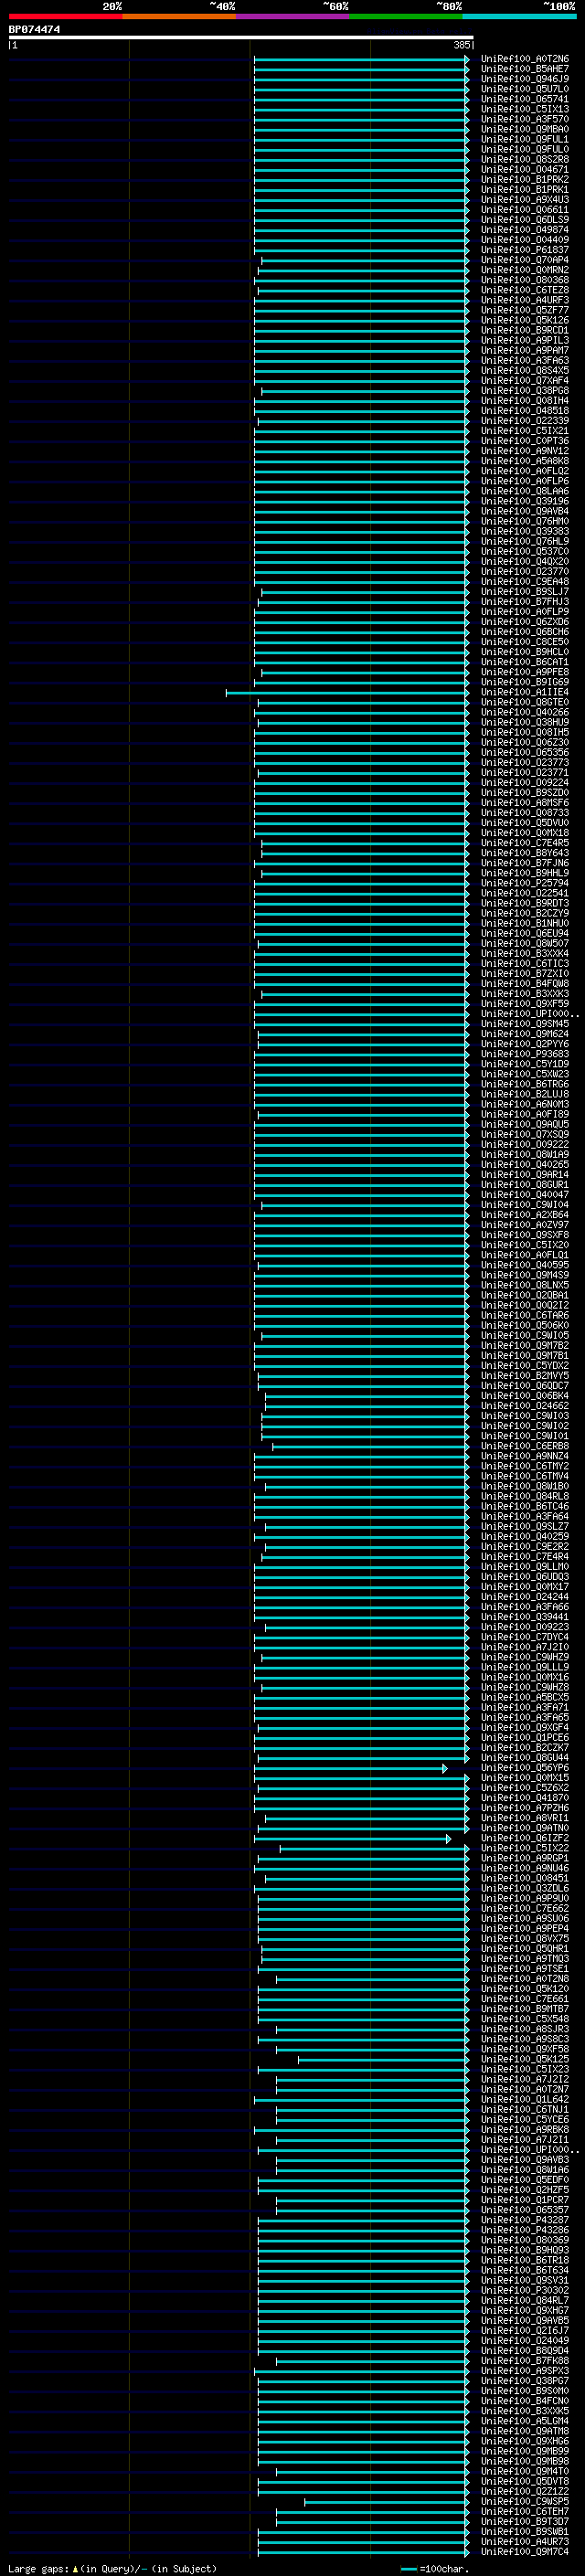Select the UniRef100_Q9FUL1 label
The image size is (585, 2576).
pos(525,139)
